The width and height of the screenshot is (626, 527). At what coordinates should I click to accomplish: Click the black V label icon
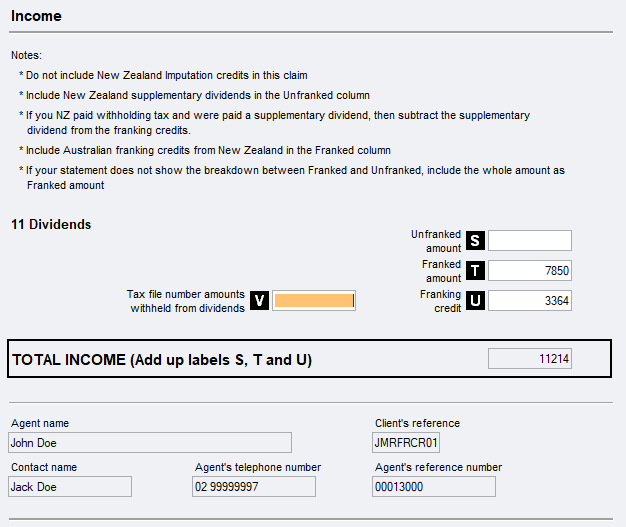(x=259, y=301)
